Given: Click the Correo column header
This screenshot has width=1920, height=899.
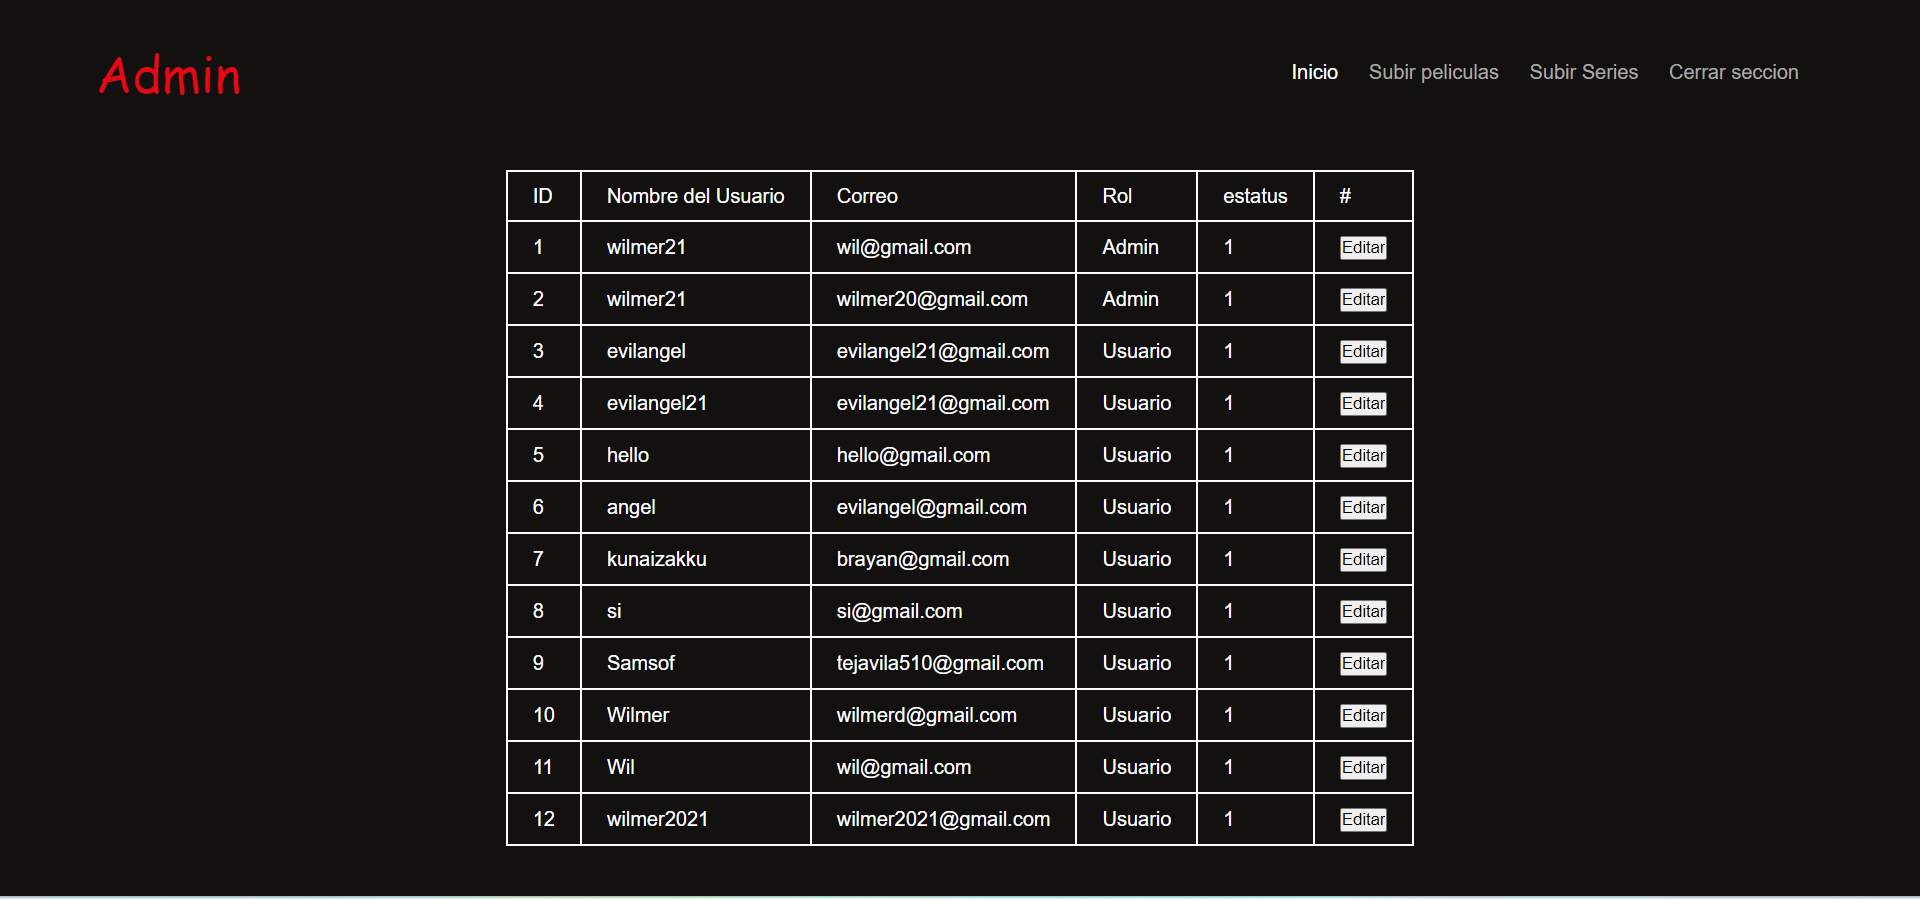Looking at the screenshot, I should (867, 196).
